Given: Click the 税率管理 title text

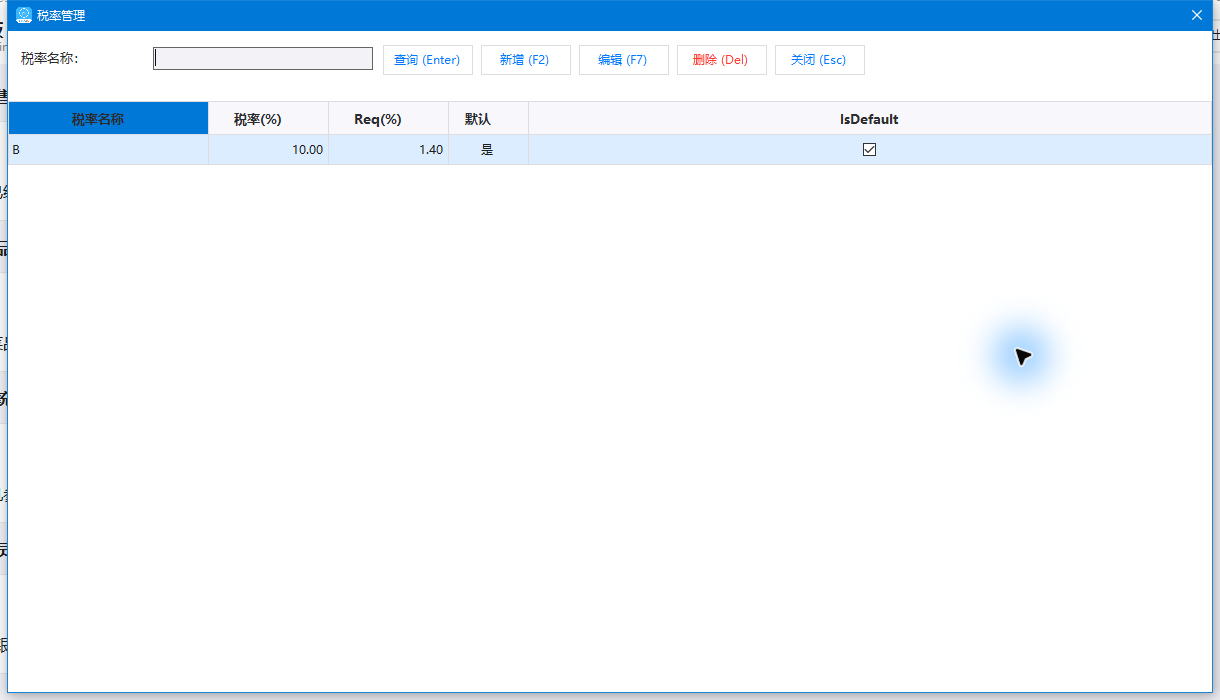Looking at the screenshot, I should tap(61, 16).
